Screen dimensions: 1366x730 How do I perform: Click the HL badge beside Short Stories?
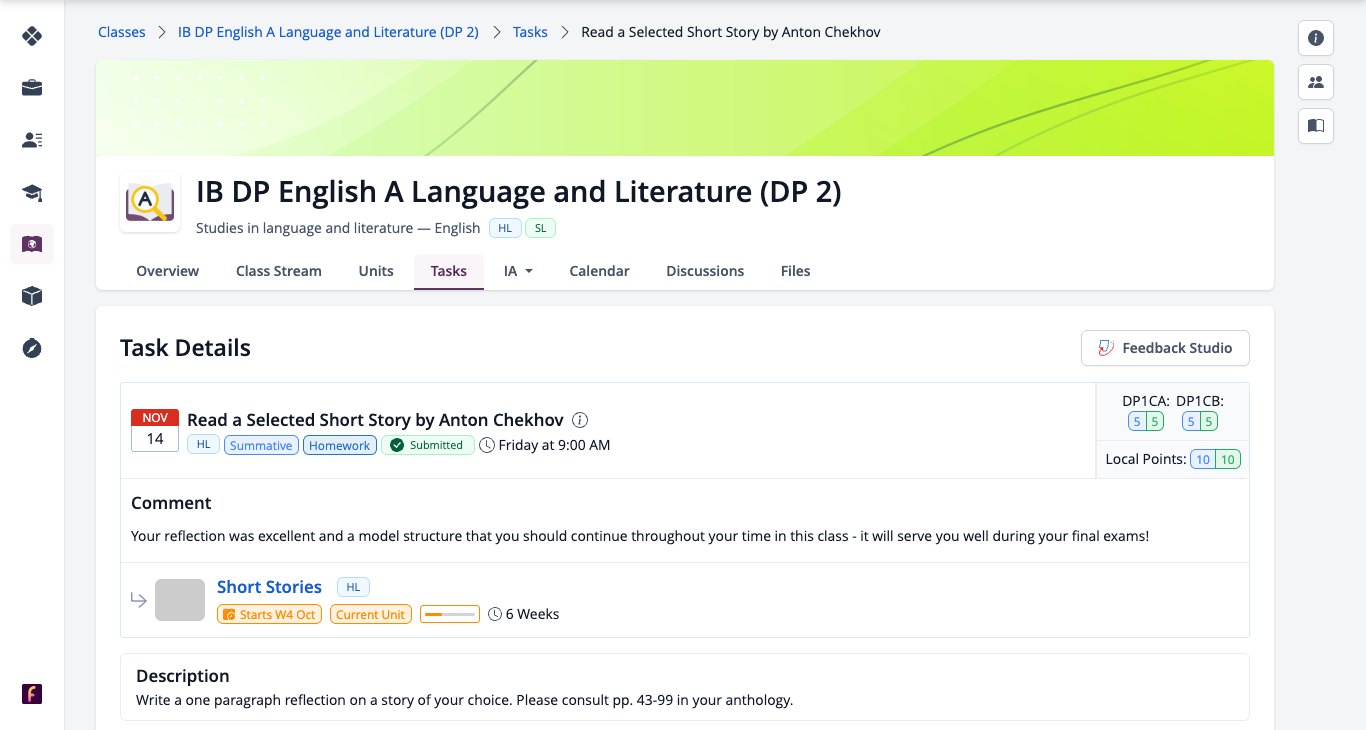(x=353, y=587)
